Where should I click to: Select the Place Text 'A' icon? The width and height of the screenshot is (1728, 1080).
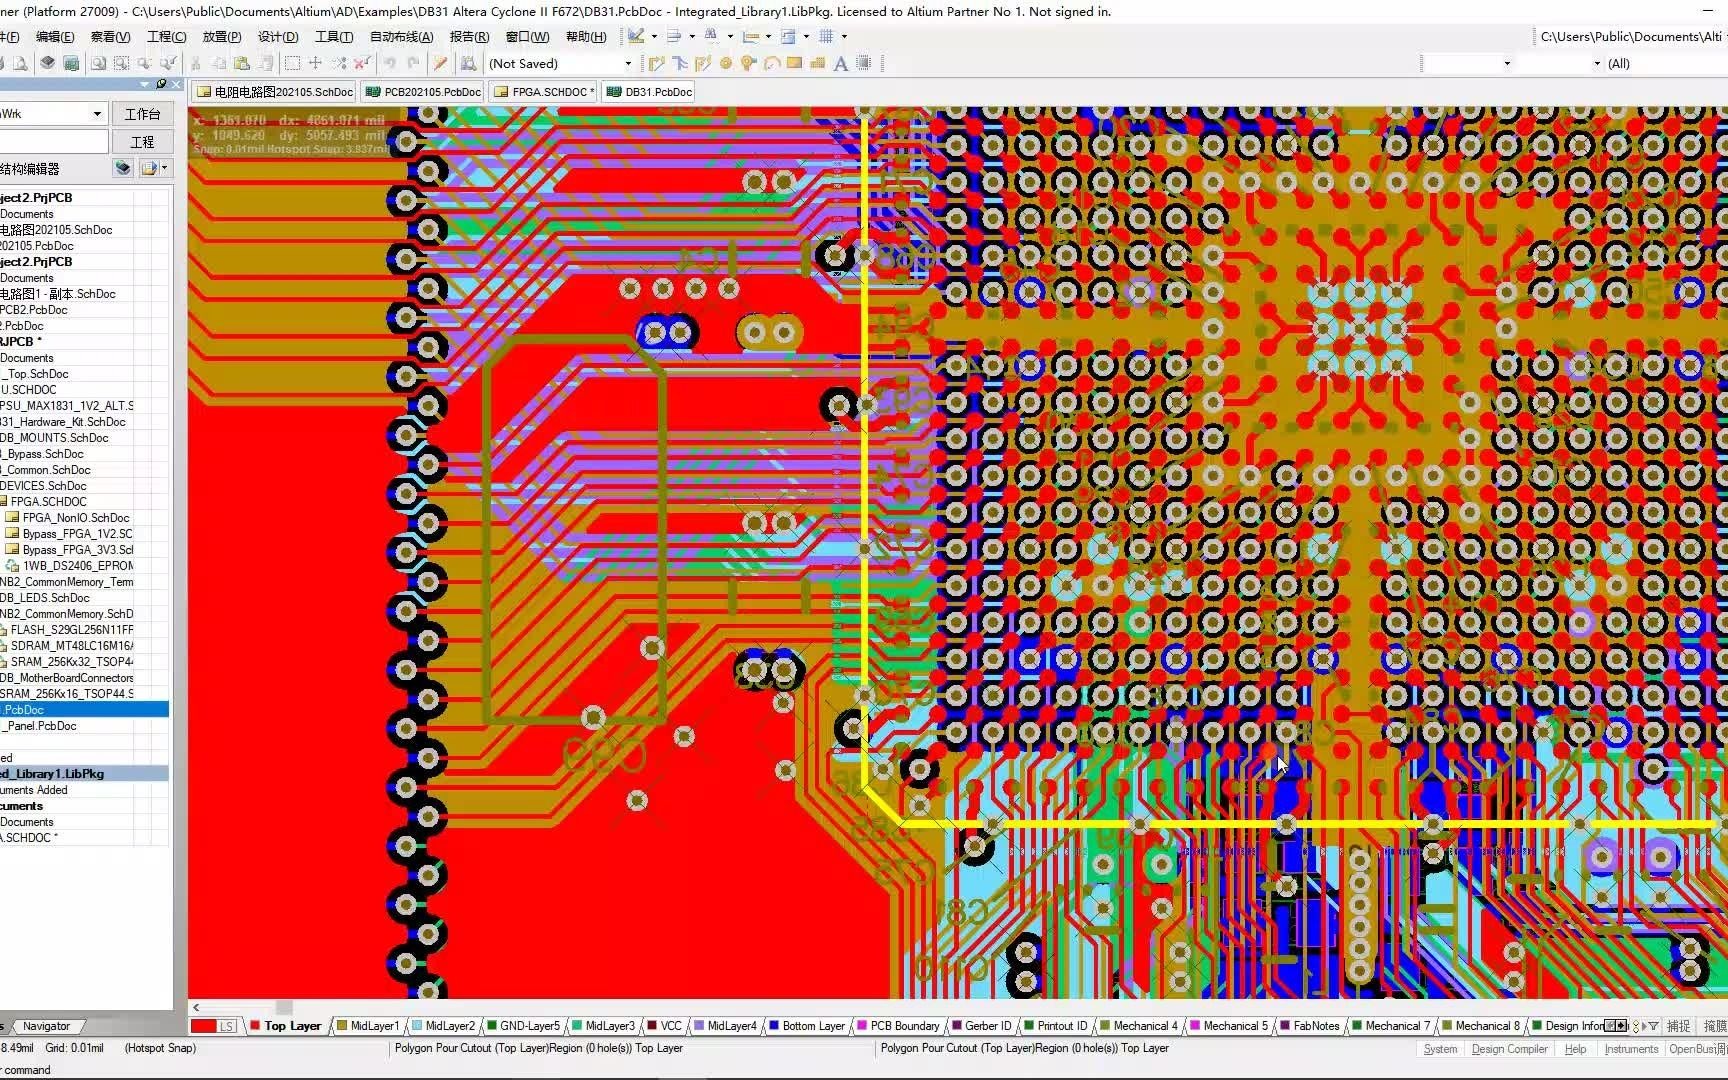click(841, 64)
